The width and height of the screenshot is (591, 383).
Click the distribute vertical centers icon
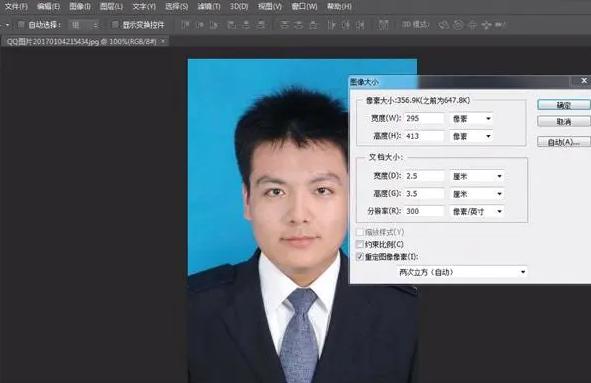299,25
